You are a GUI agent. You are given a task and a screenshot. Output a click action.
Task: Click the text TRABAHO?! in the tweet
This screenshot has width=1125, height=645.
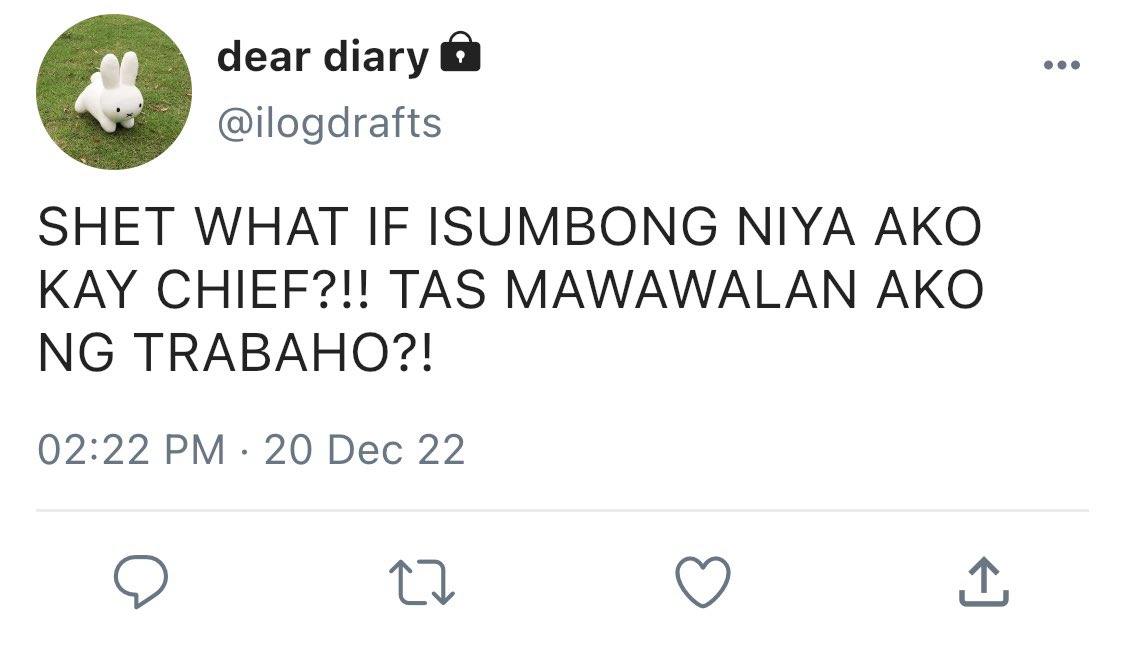(283, 354)
